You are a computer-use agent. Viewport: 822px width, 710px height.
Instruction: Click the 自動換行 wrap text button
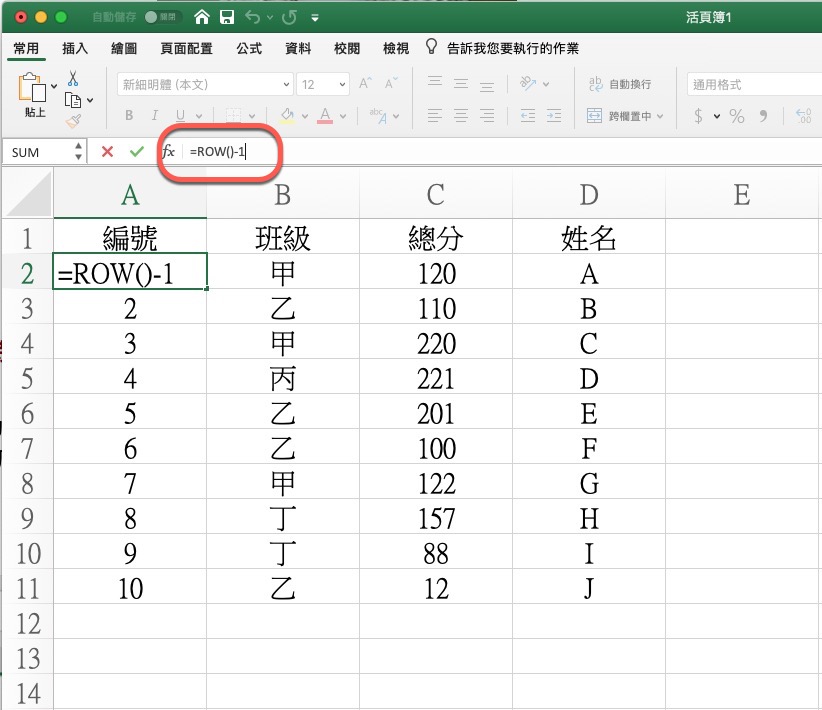point(619,85)
